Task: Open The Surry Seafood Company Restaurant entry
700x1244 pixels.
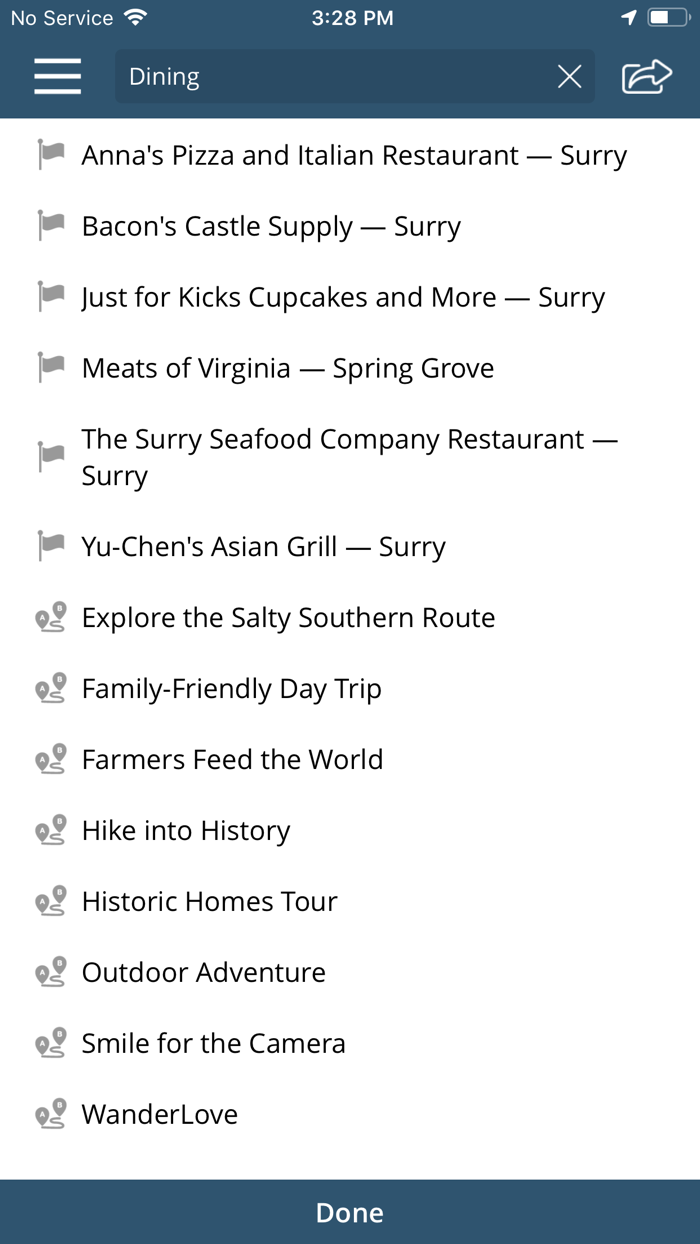Action: (350, 457)
